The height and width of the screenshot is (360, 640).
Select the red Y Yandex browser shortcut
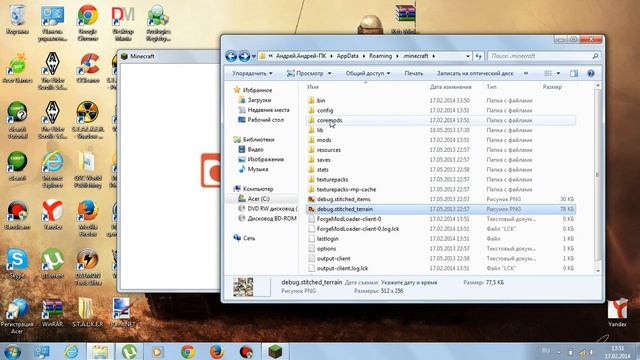(53, 215)
